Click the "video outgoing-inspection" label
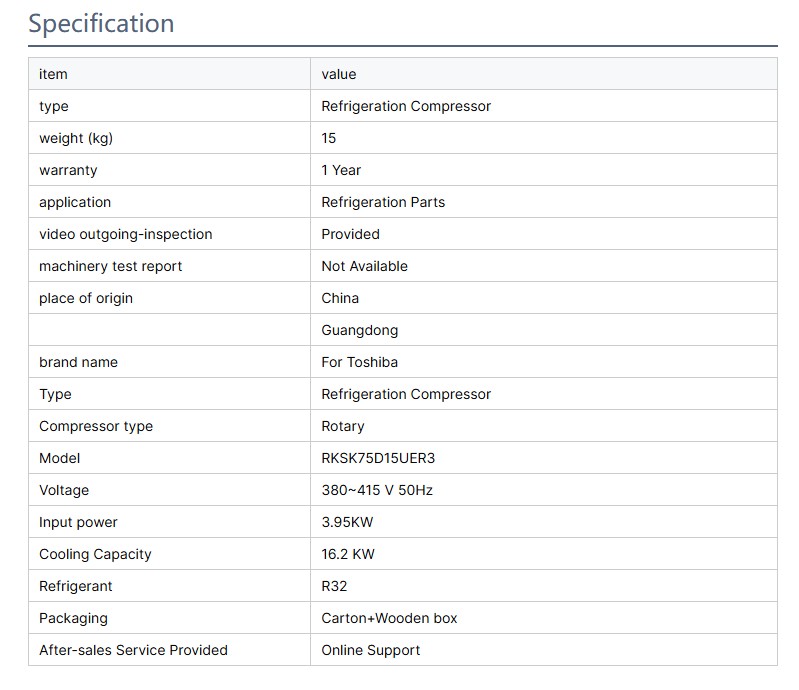Viewport: 799px width, 690px height. pyautogui.click(x=125, y=234)
